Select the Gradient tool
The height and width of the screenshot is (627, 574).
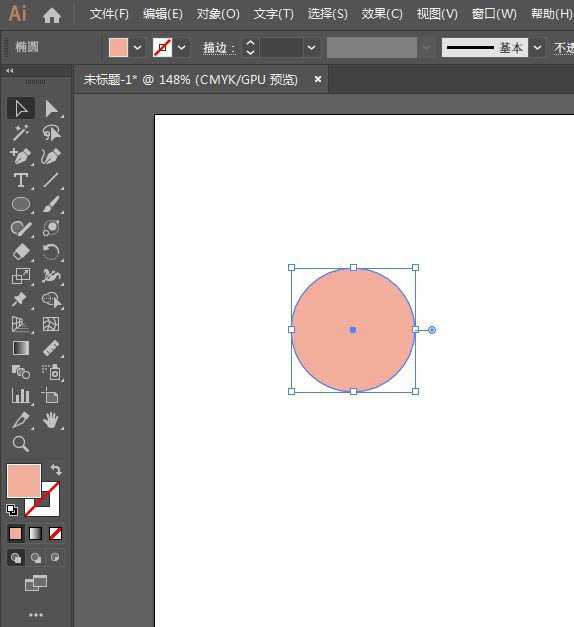pyautogui.click(x=21, y=348)
